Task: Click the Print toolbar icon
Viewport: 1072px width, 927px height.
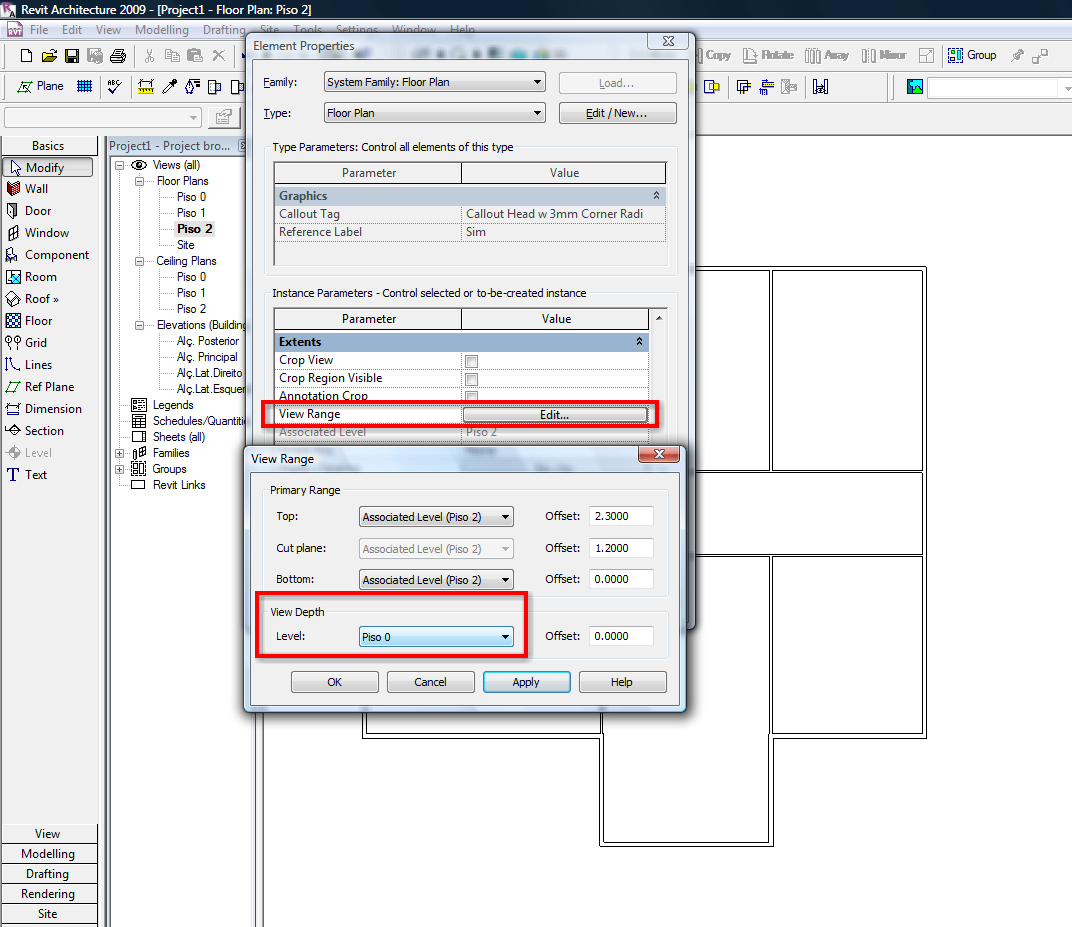Action: click(x=118, y=56)
